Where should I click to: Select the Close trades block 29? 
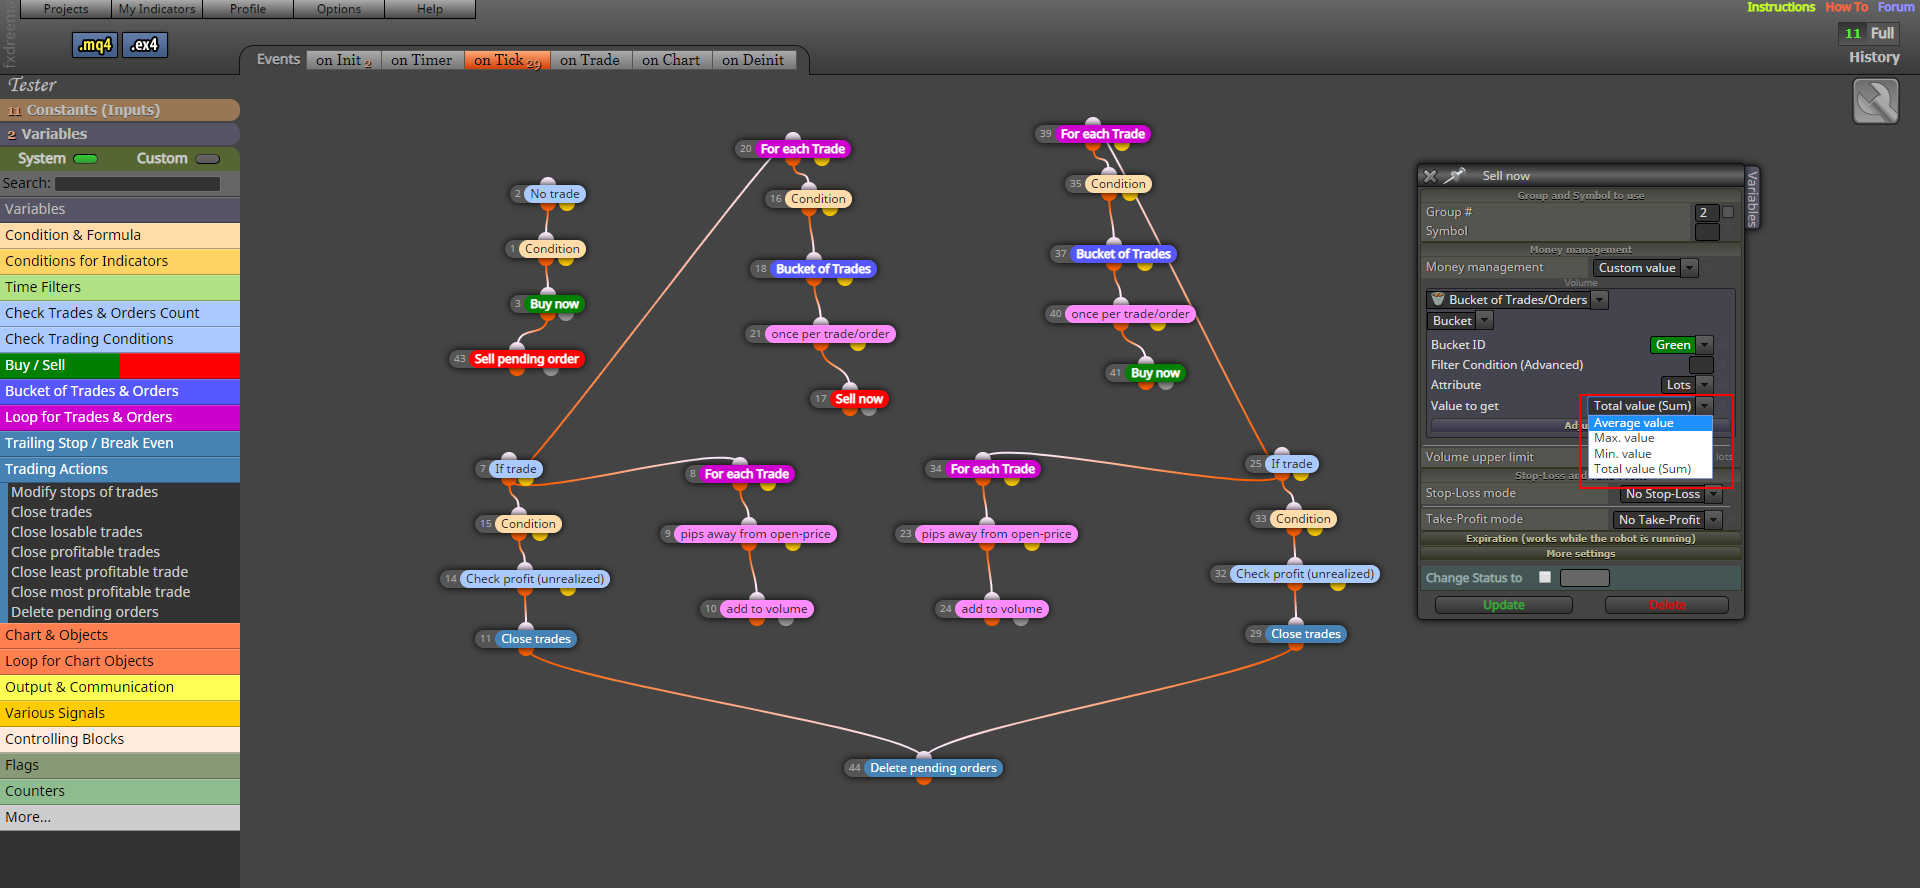pos(1305,634)
